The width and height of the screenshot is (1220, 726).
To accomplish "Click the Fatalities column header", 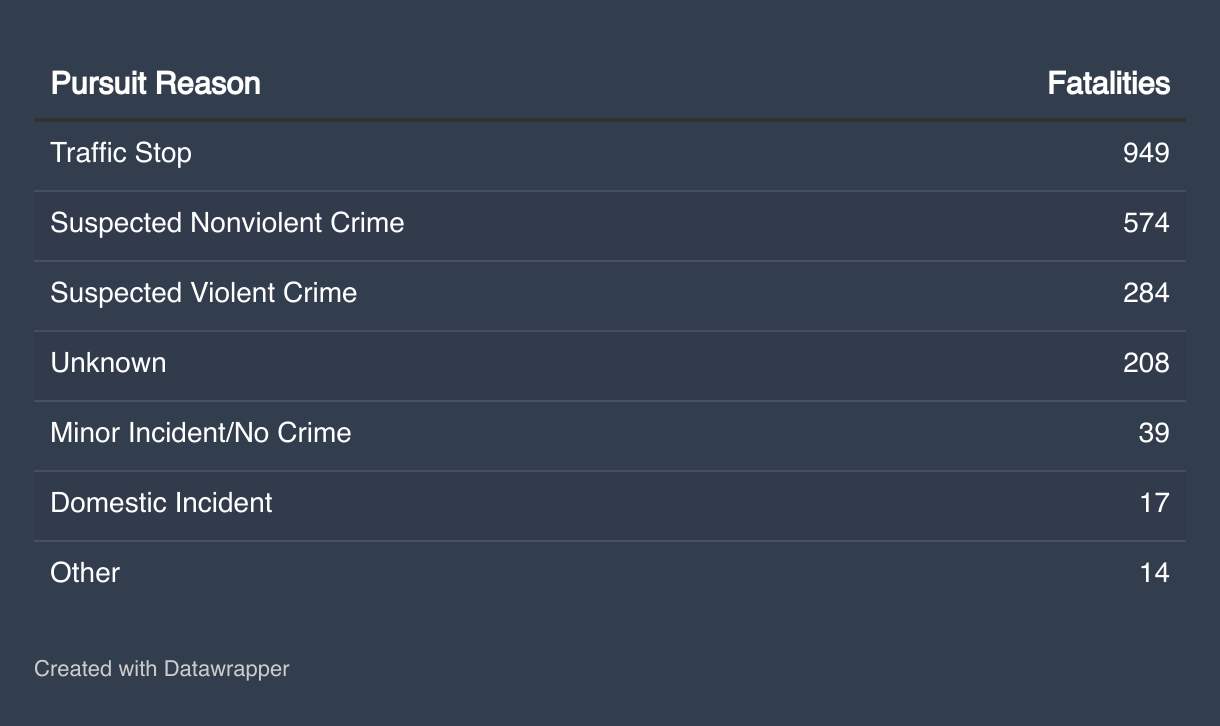I will [x=1108, y=83].
